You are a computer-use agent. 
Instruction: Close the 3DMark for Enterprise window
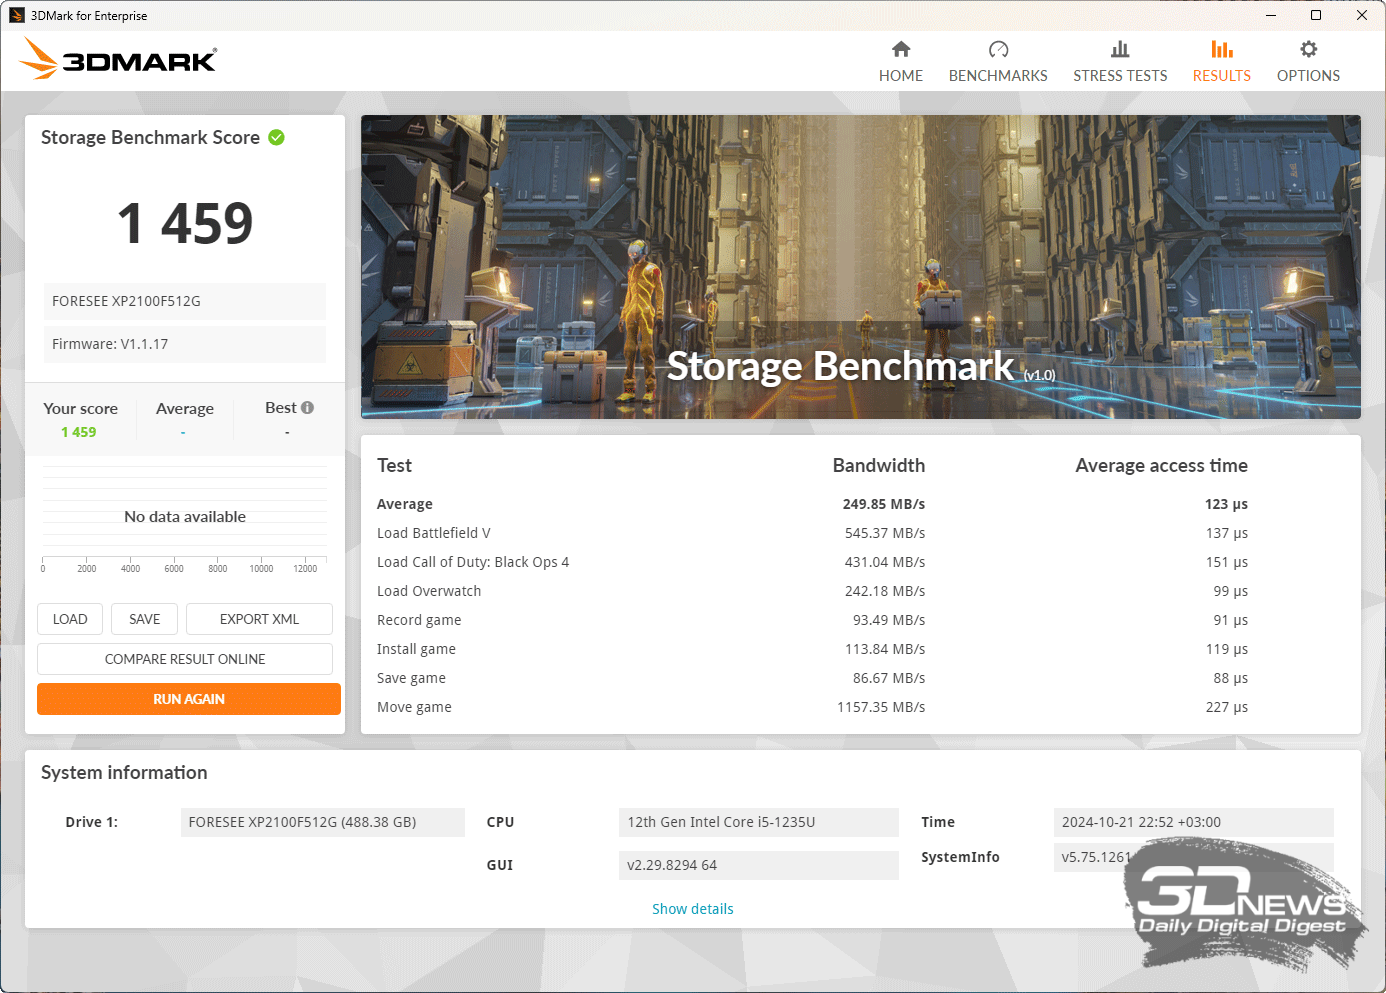coord(1362,15)
